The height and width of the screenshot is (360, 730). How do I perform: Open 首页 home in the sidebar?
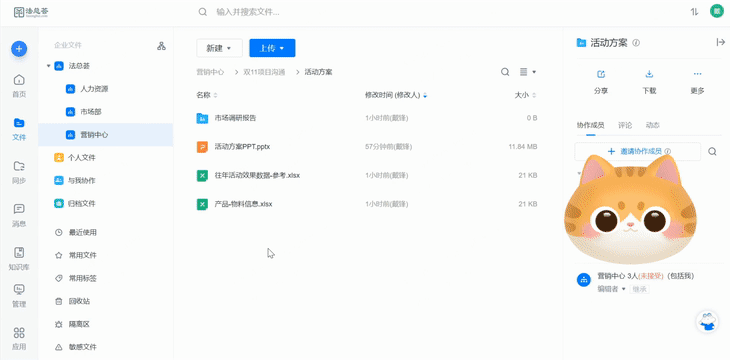(x=19, y=86)
